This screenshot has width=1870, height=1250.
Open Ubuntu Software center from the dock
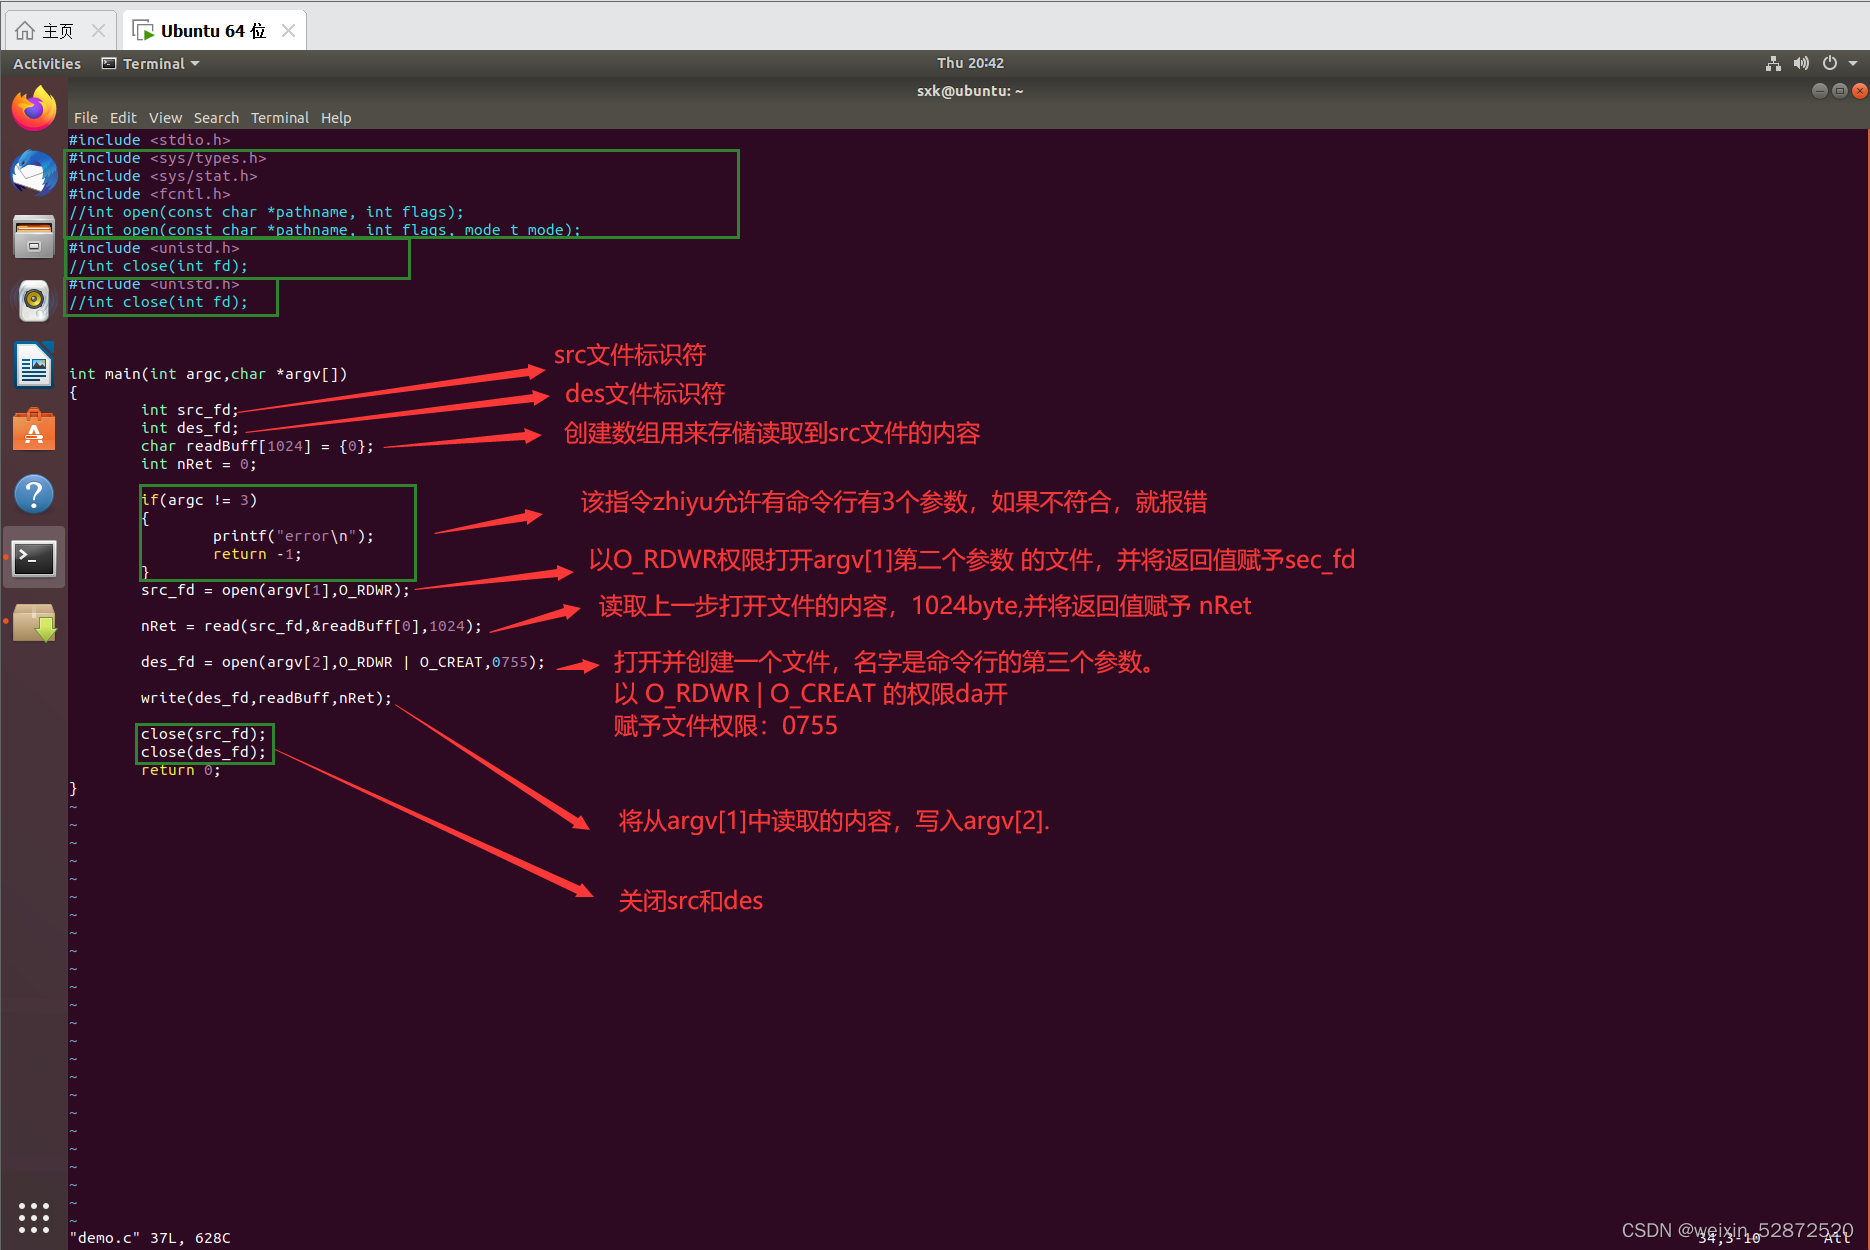(34, 429)
